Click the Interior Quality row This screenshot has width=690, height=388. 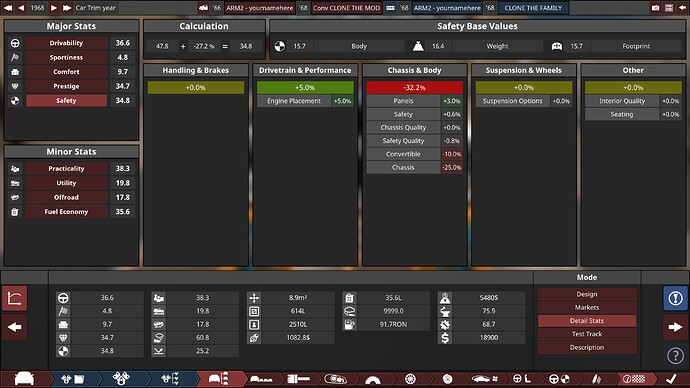633,101
